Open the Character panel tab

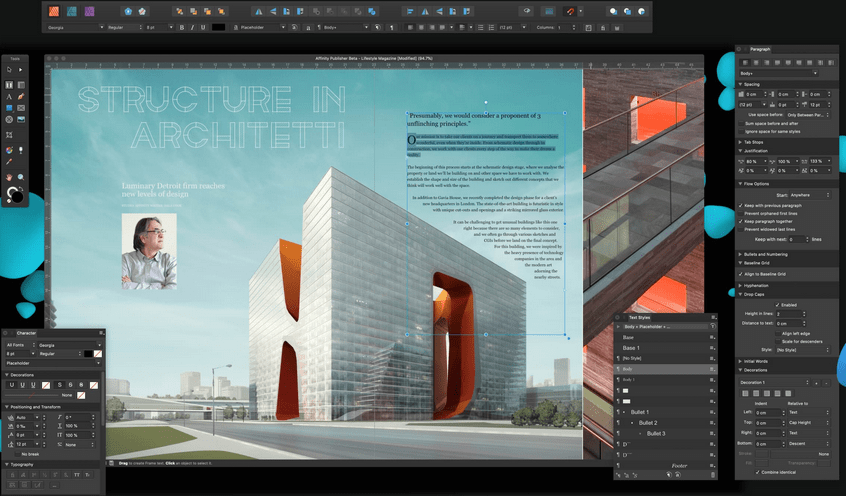coord(26,333)
